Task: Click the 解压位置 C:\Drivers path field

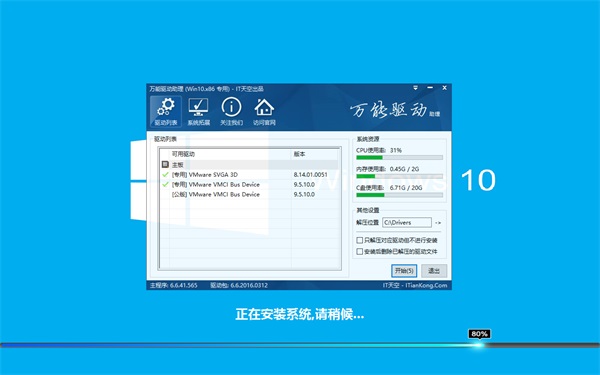Action: (407, 222)
